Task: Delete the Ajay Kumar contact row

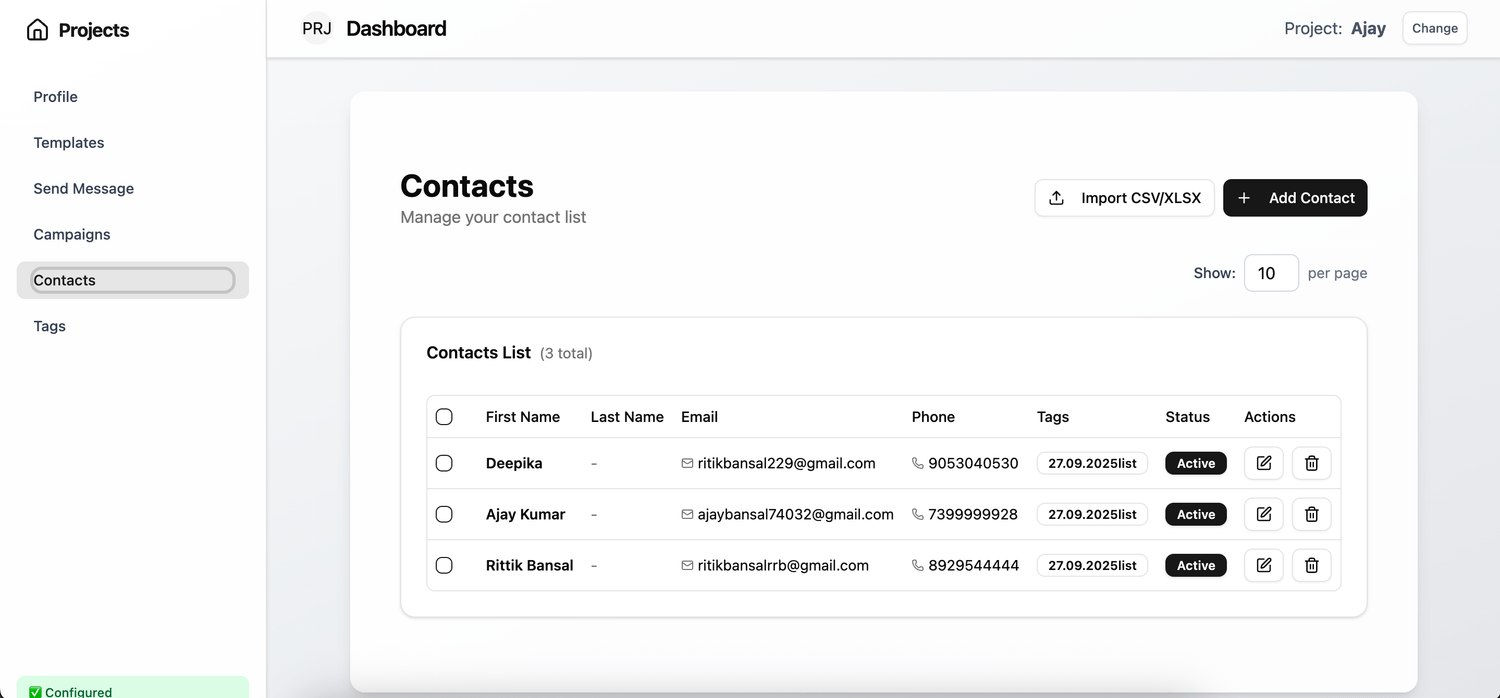Action: click(x=1311, y=514)
